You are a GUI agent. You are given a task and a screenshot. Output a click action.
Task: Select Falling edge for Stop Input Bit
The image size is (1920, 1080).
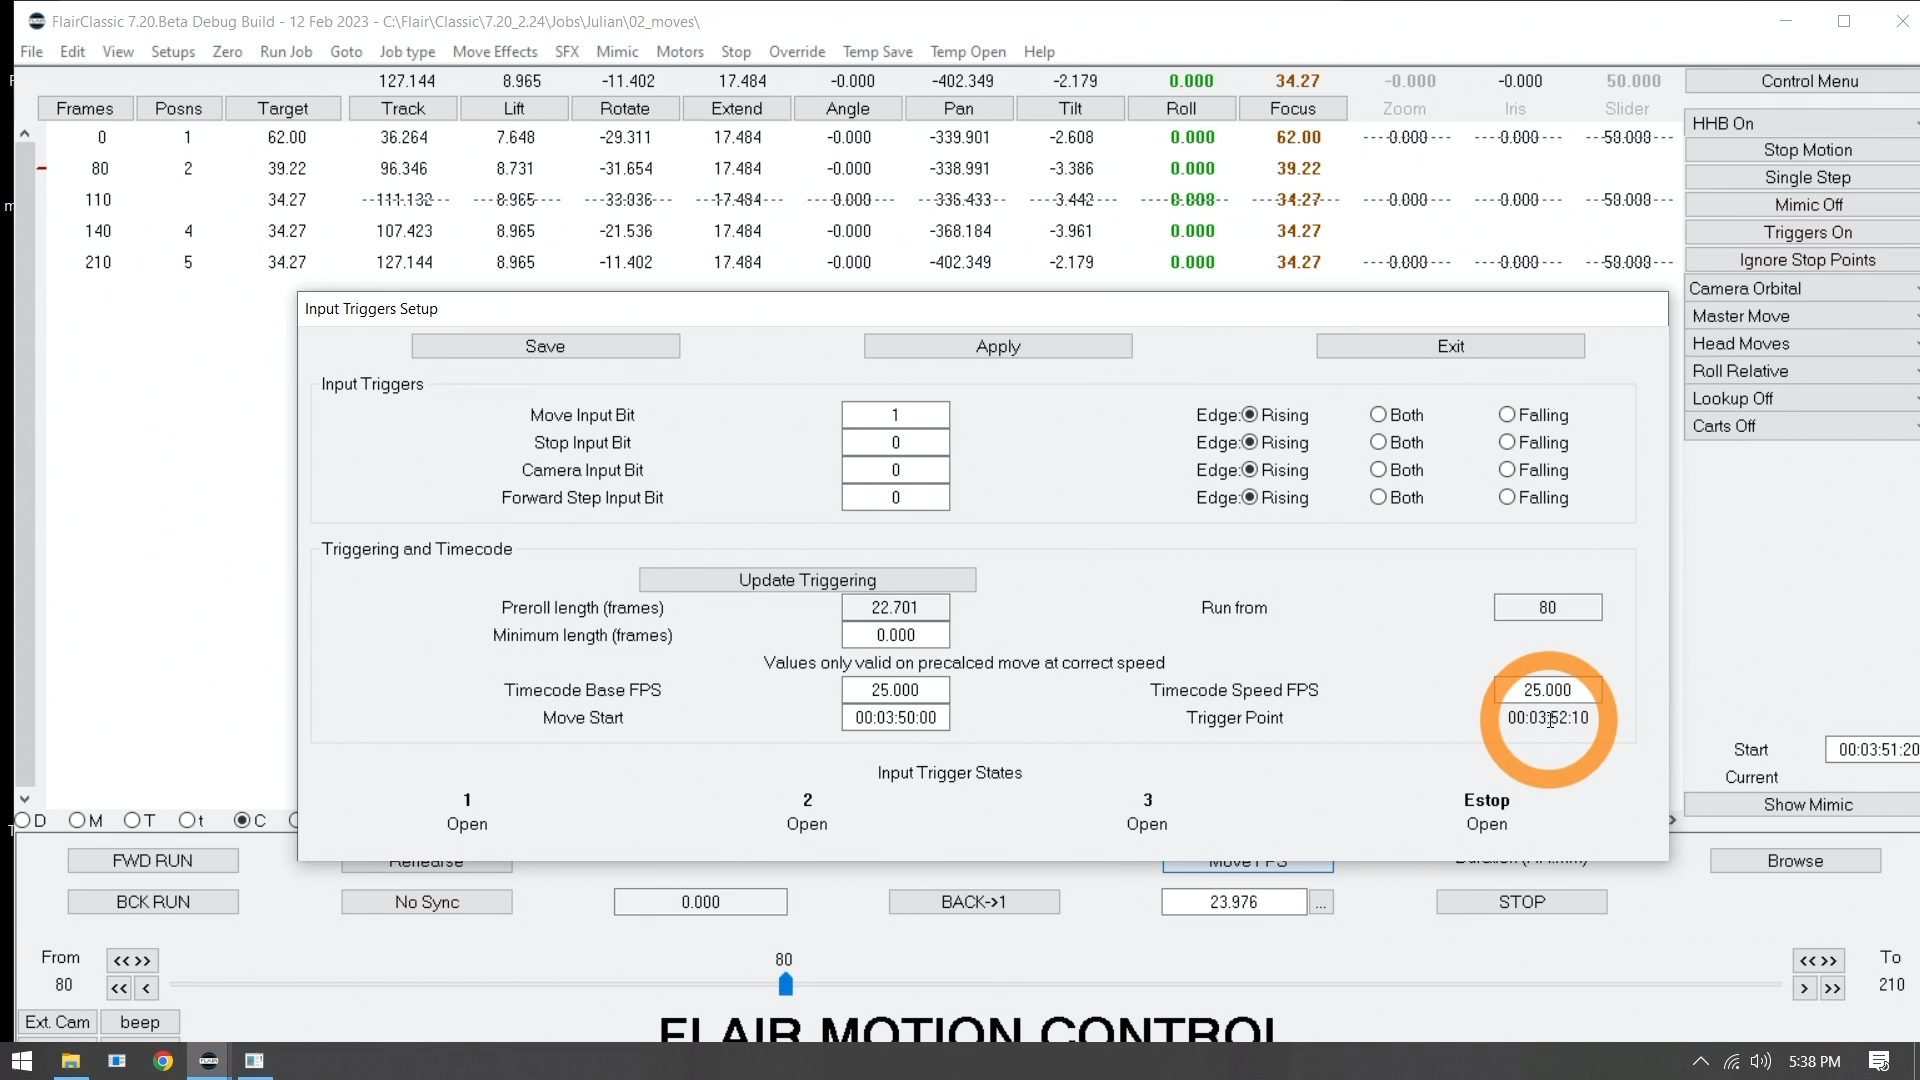point(1507,442)
